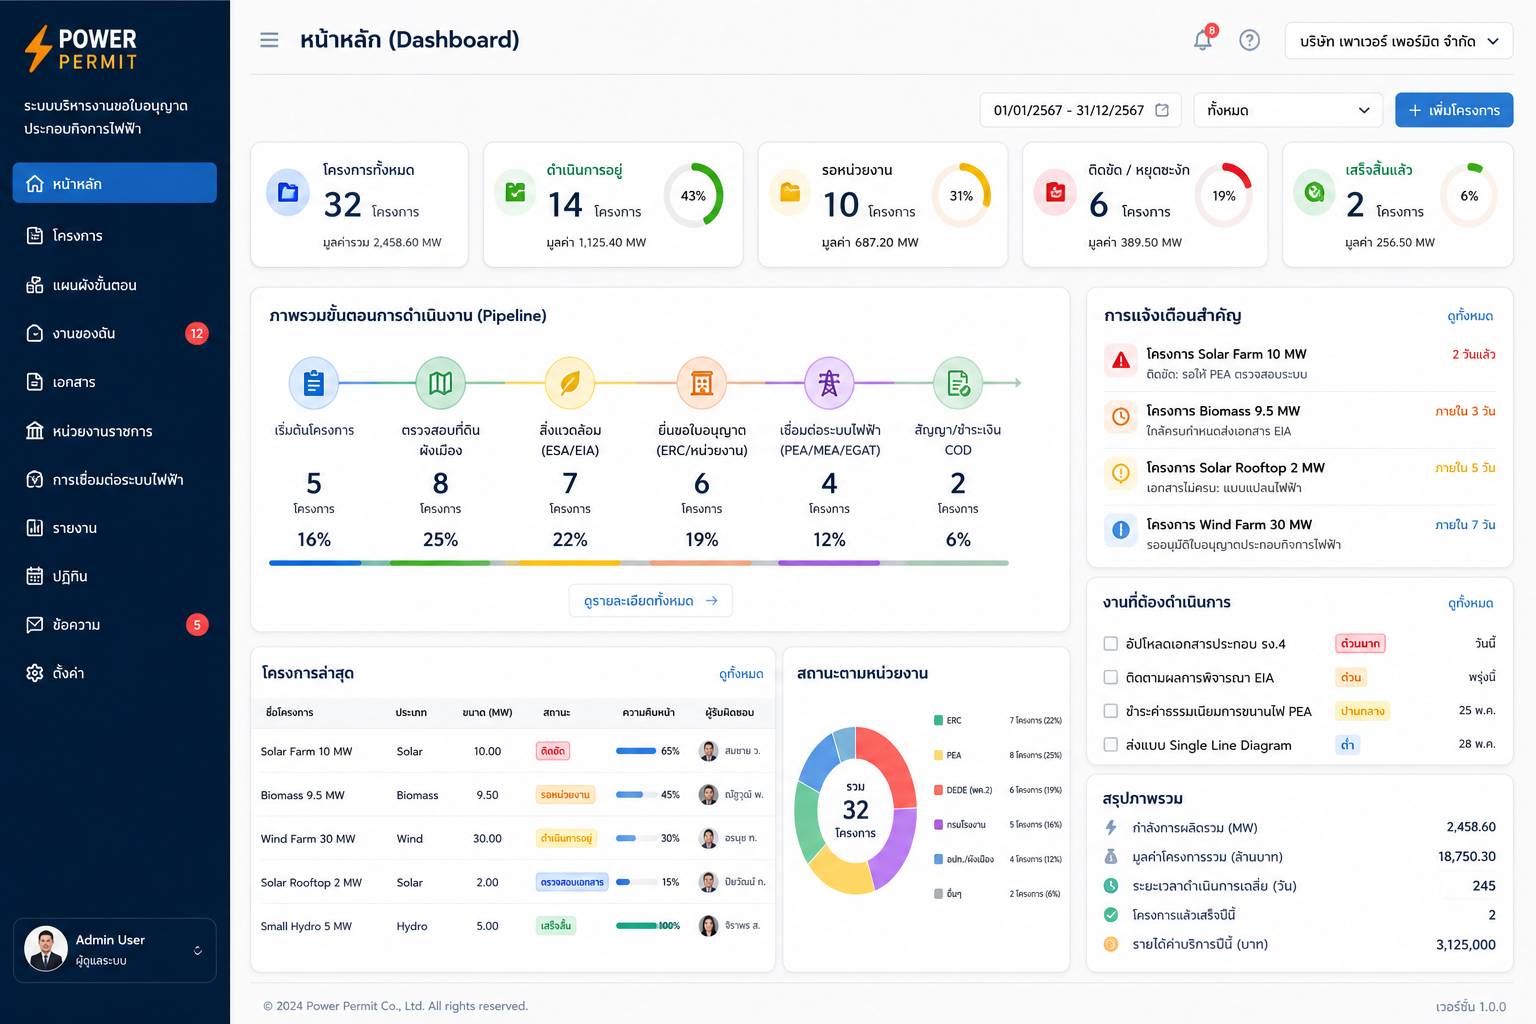The image size is (1536, 1024).
Task: Check the ชำระค่าธรรมเนียมการขนานไฟ PEA task
Action: pyautogui.click(x=1110, y=711)
